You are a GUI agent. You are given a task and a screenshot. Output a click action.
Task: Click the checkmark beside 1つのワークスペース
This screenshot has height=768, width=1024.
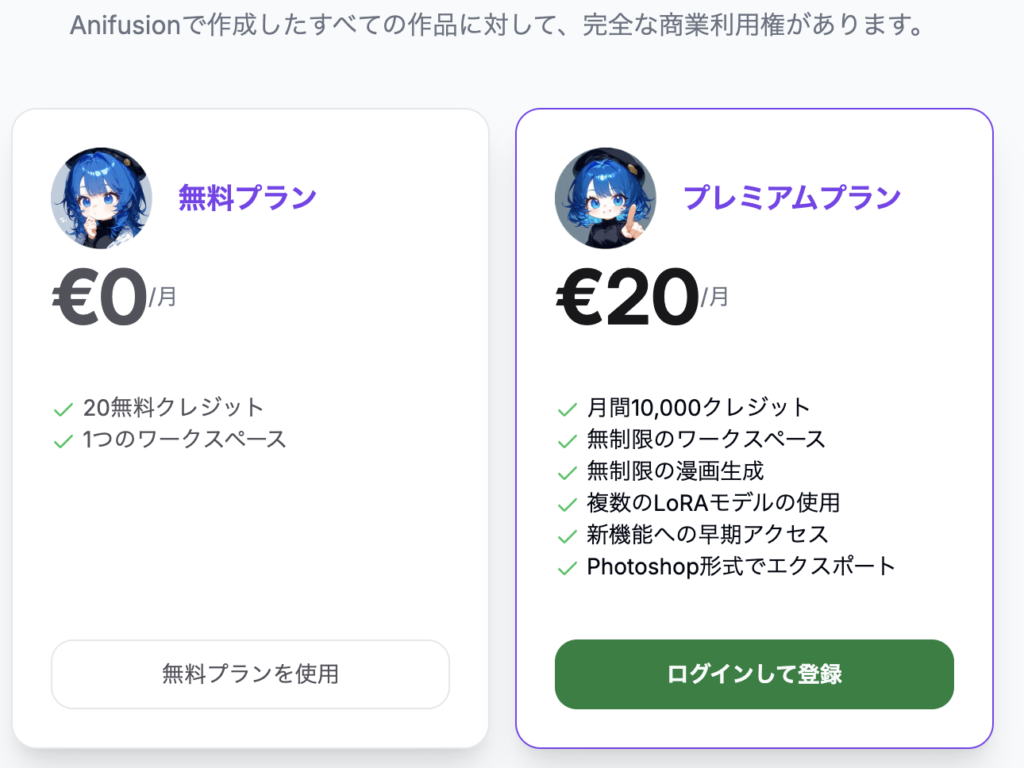(x=63, y=441)
